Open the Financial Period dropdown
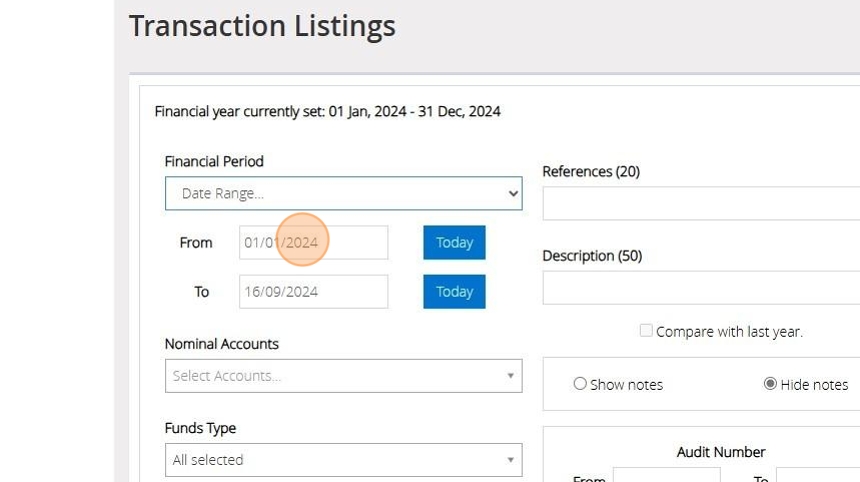 (x=343, y=194)
